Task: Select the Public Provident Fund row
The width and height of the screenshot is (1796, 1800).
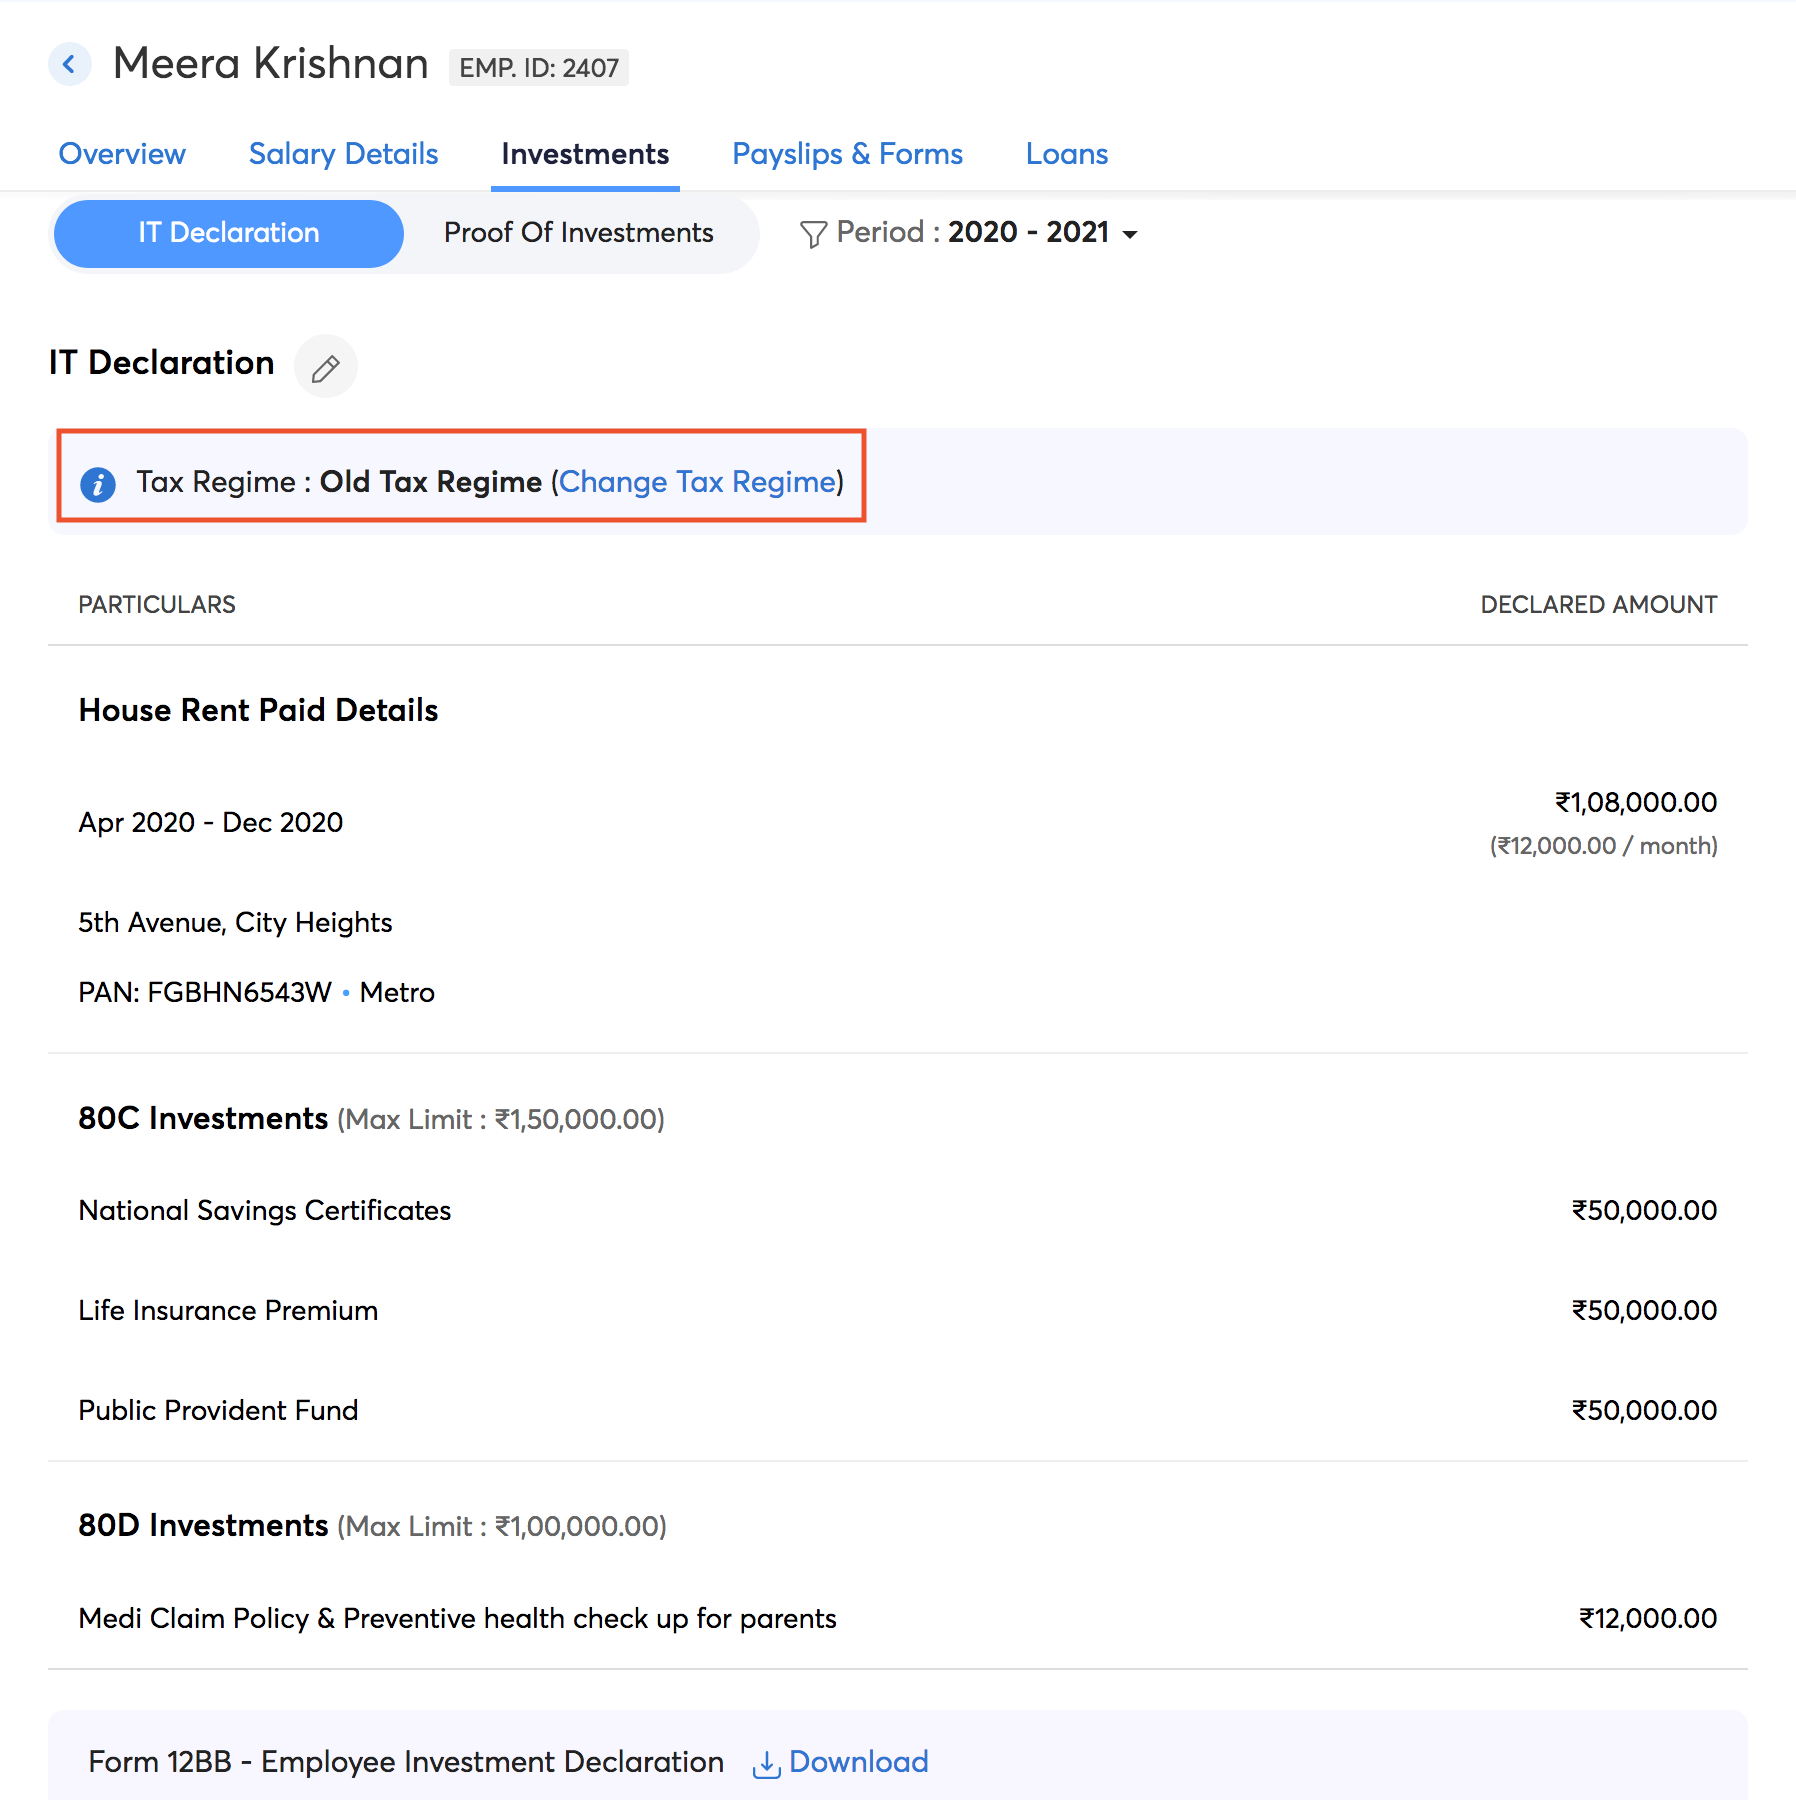Action: pos(218,1411)
